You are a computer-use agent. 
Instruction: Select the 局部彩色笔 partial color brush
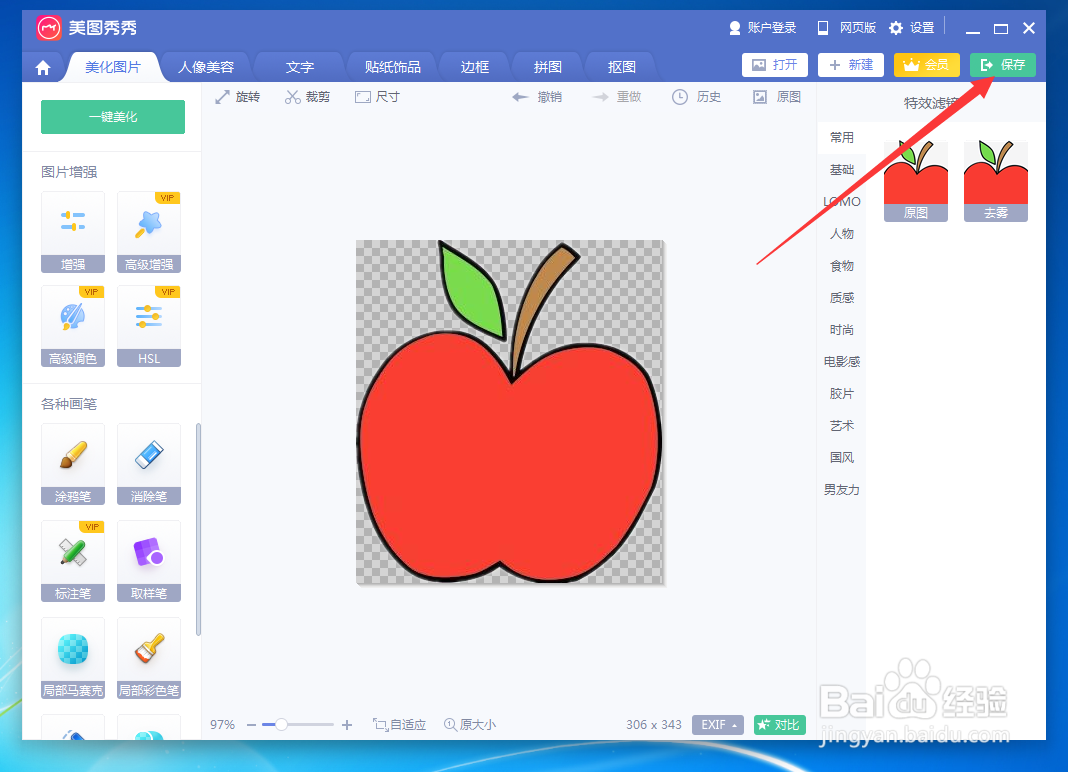[x=148, y=658]
